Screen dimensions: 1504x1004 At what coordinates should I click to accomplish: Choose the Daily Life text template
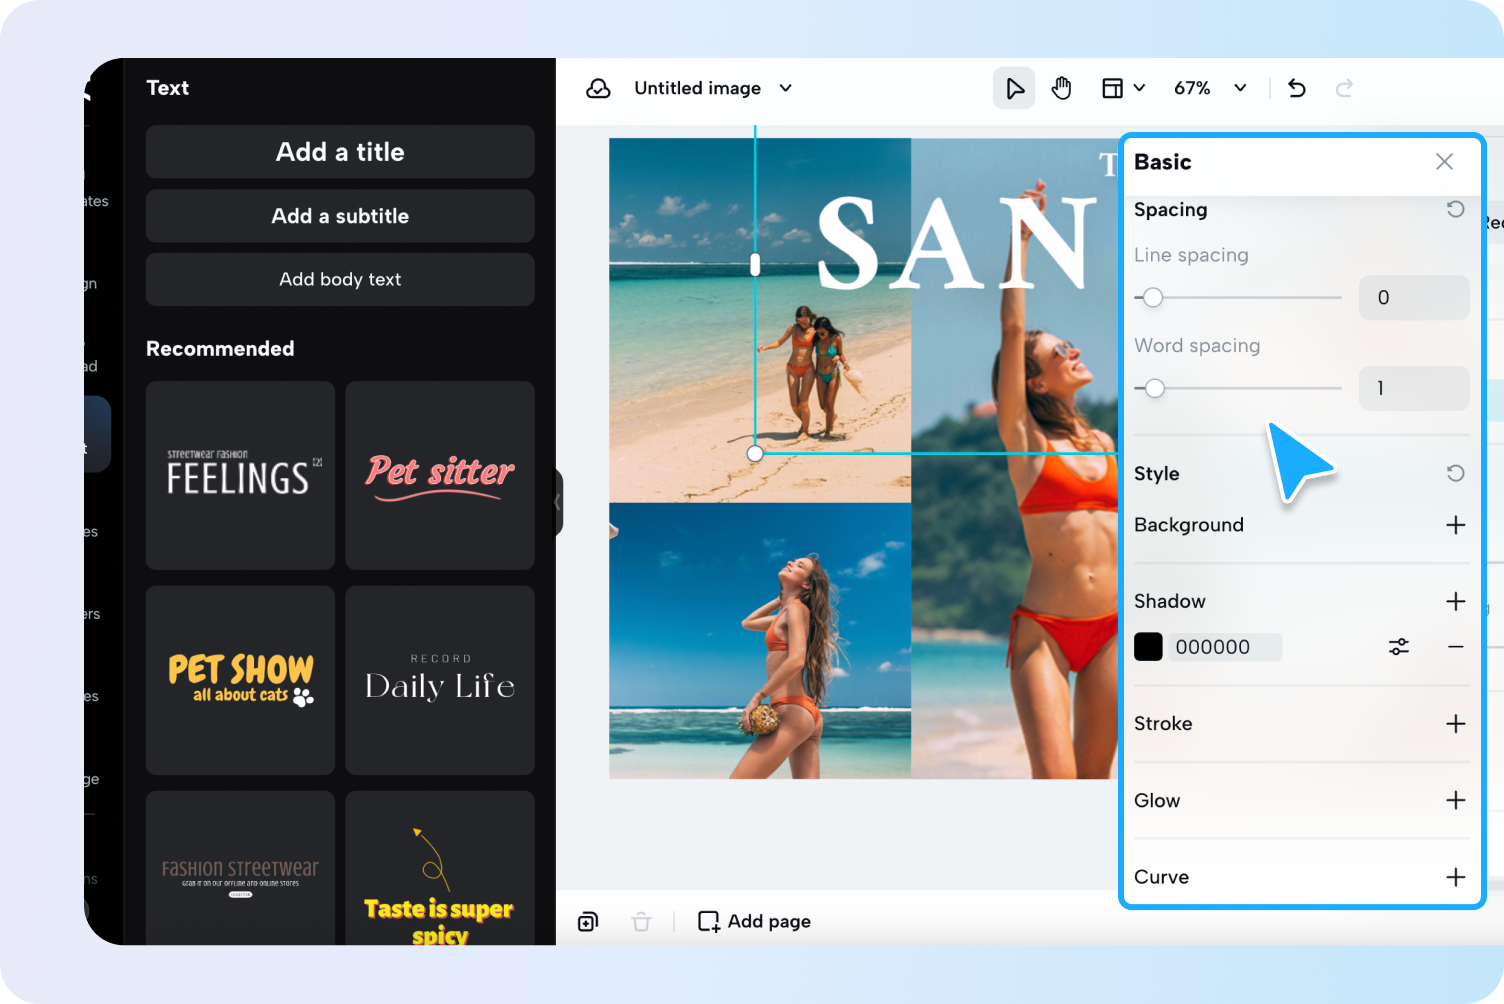440,680
